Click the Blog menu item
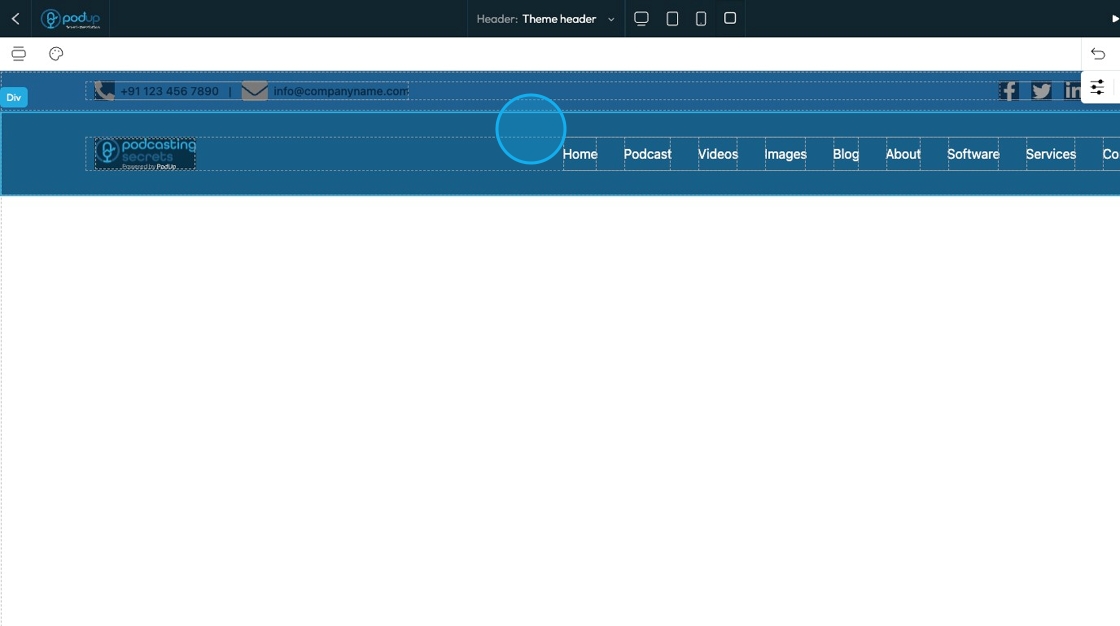The image size is (1120, 626). tap(846, 154)
